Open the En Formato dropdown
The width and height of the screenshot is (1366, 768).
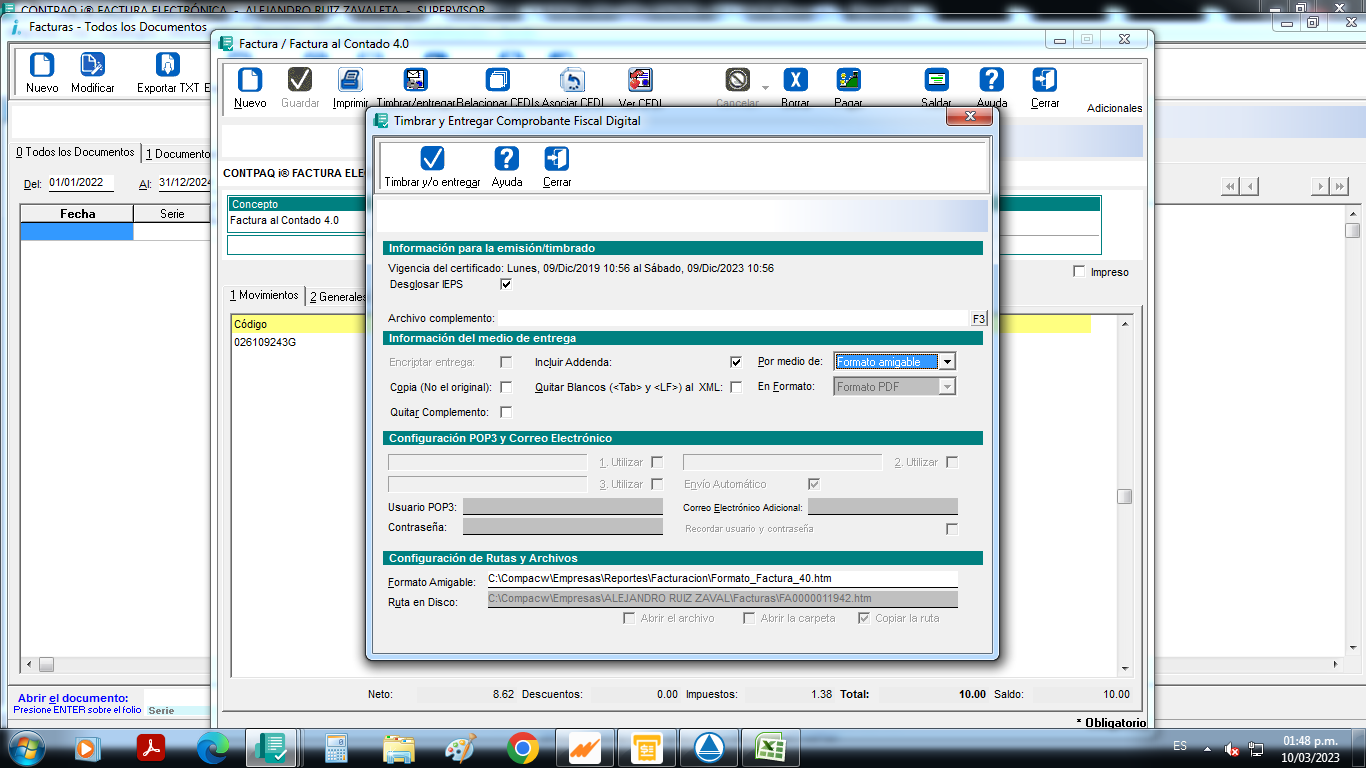click(x=948, y=387)
